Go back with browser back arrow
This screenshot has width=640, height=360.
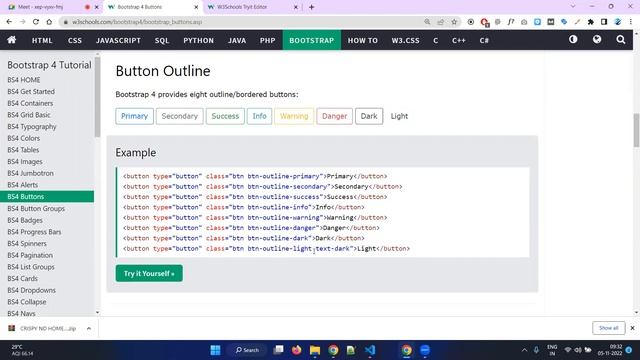9,22
